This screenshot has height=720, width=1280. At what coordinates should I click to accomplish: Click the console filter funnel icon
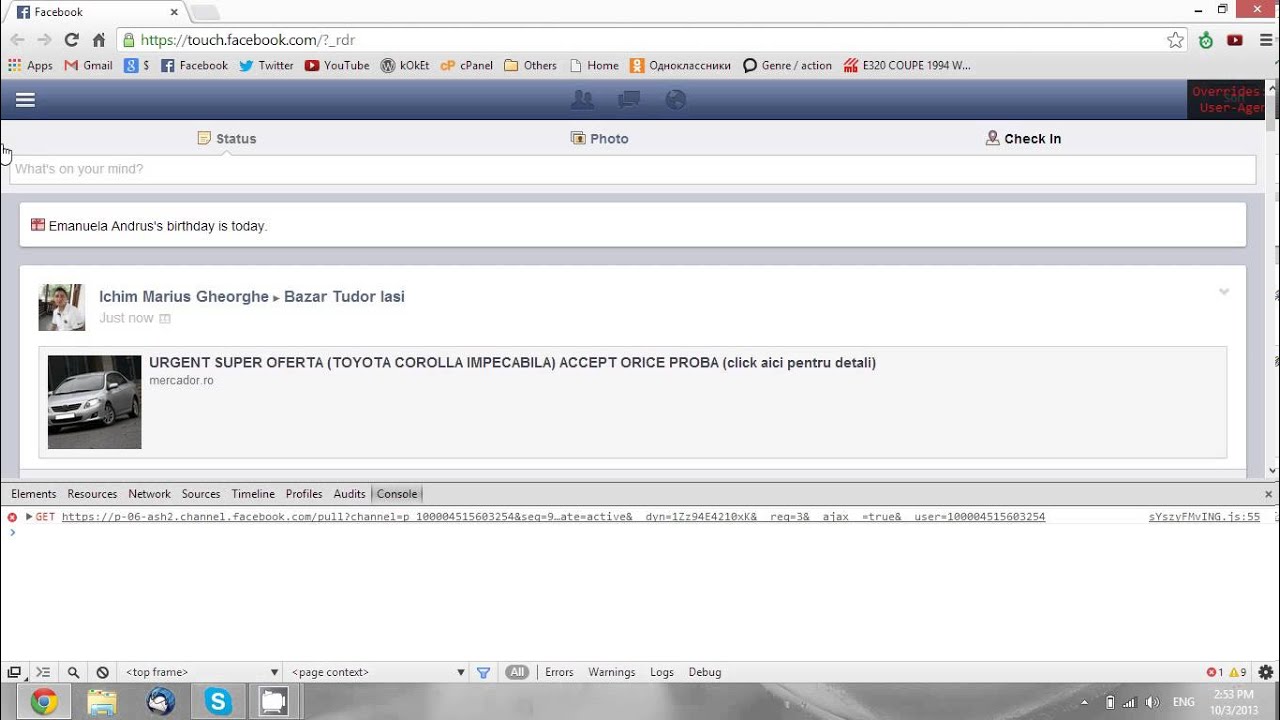(483, 672)
